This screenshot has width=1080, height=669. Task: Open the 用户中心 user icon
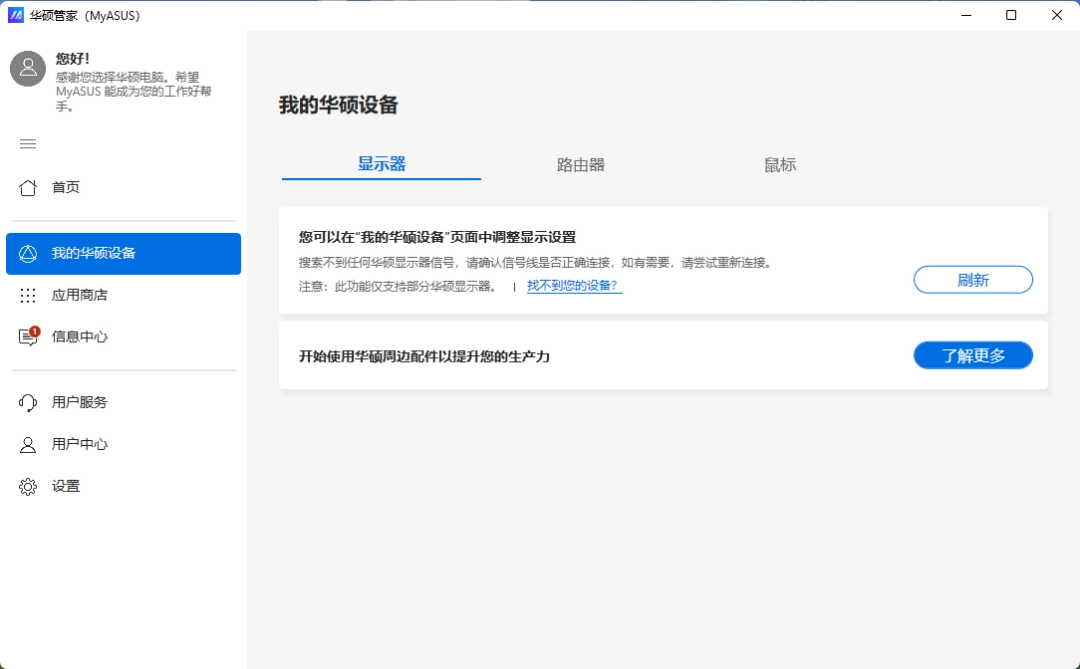(x=27, y=444)
